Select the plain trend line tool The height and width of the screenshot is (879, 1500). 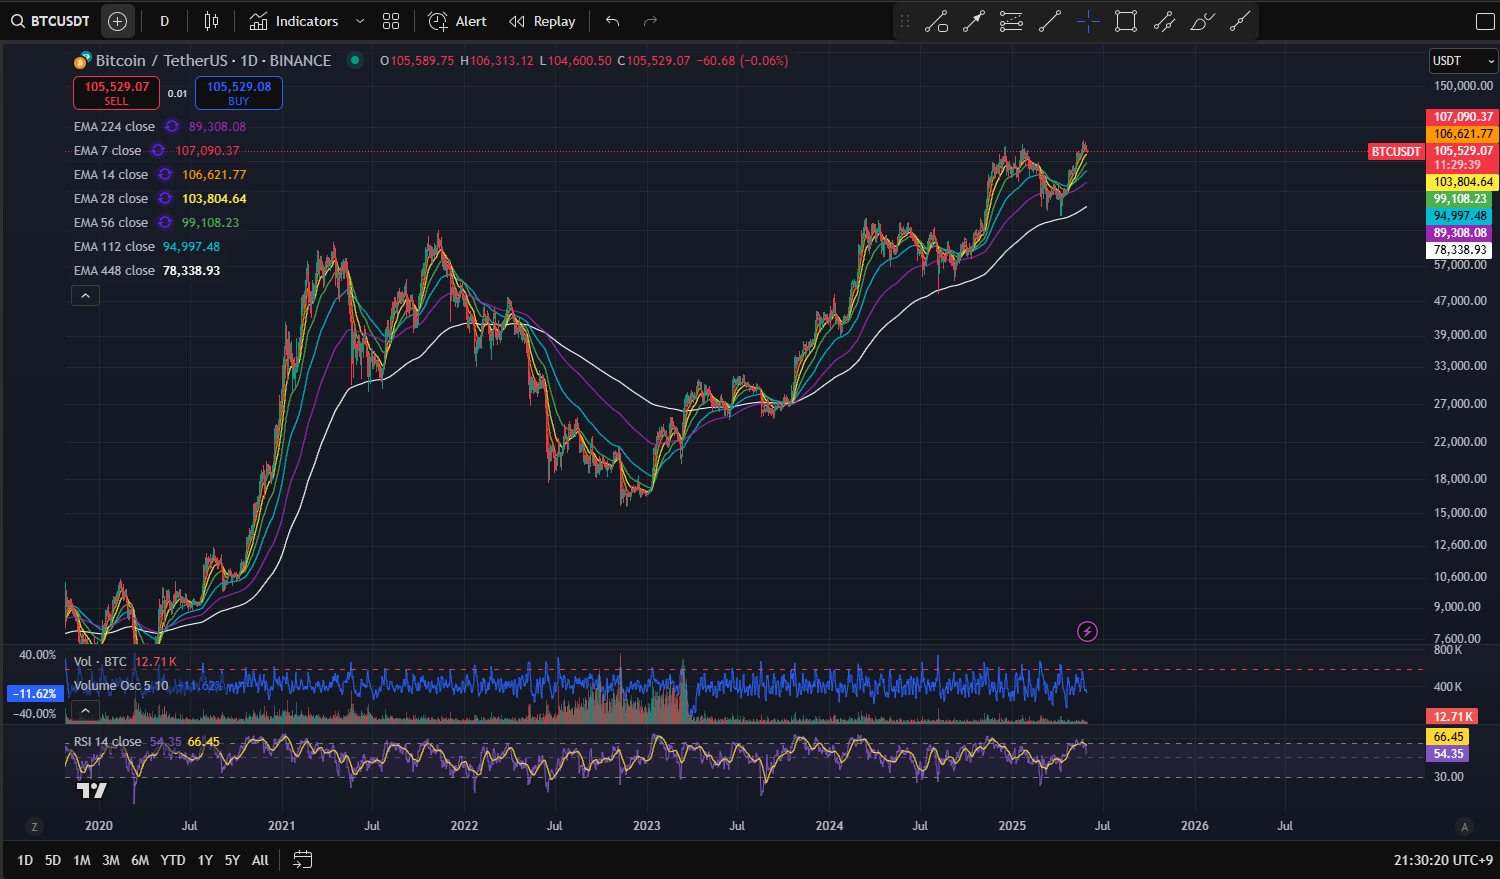(1050, 21)
